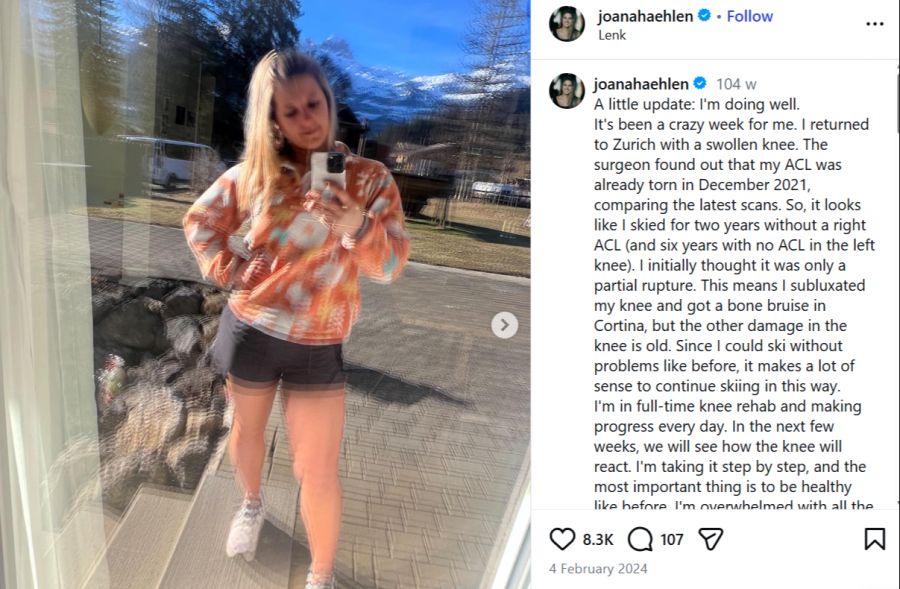Open the header profile picture of joanahaehlen
The width and height of the screenshot is (900, 589).
[x=567, y=24]
